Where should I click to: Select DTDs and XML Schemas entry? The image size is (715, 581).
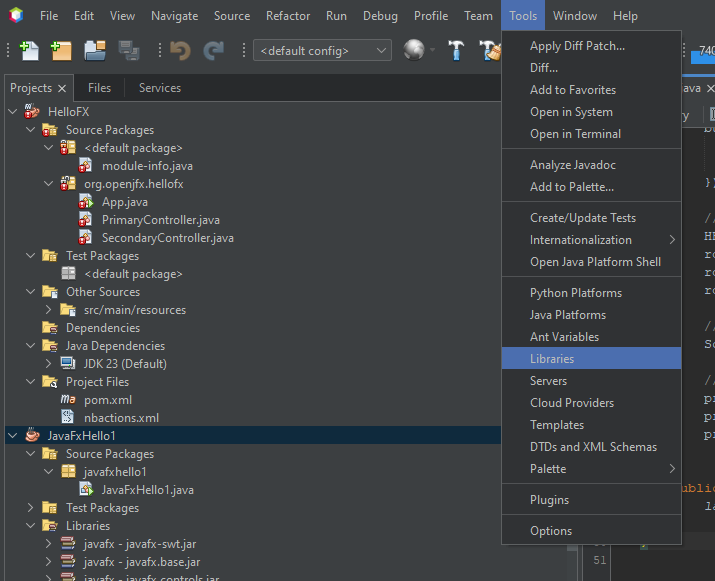click(x=591, y=446)
